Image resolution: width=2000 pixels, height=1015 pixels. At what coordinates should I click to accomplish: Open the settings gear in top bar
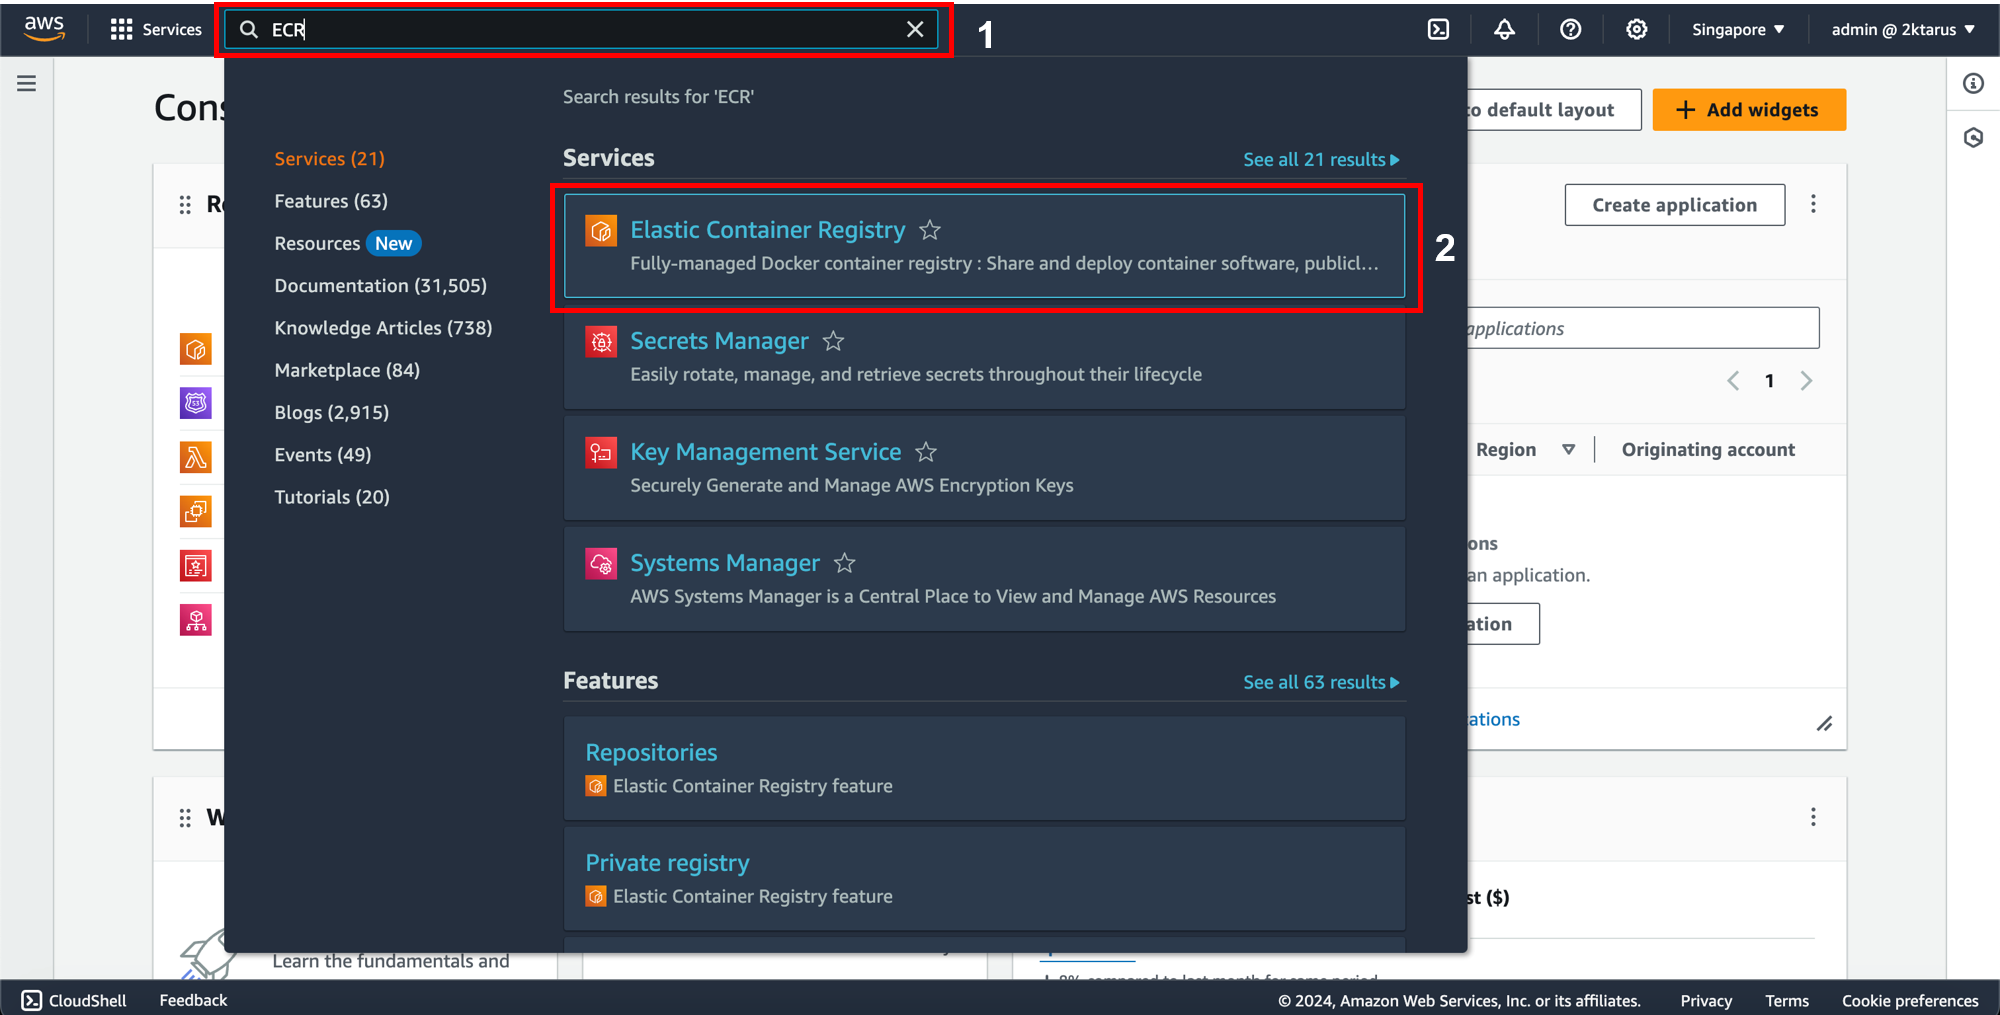pos(1636,29)
